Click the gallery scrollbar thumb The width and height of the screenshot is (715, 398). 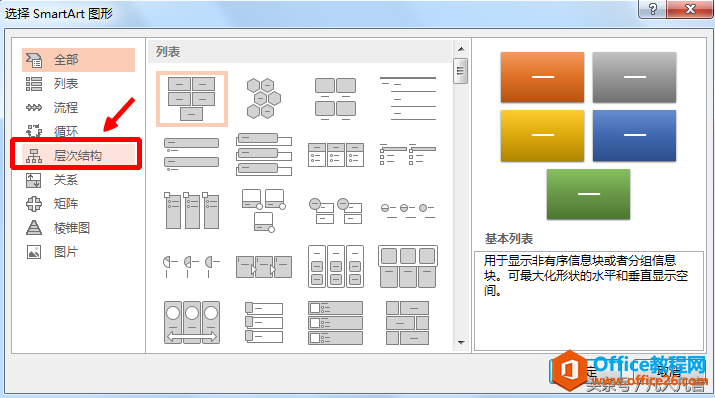click(x=461, y=71)
